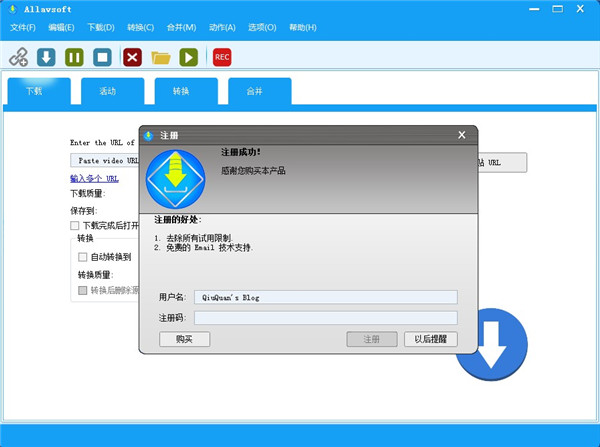Click the paste URL link icon

[18, 57]
